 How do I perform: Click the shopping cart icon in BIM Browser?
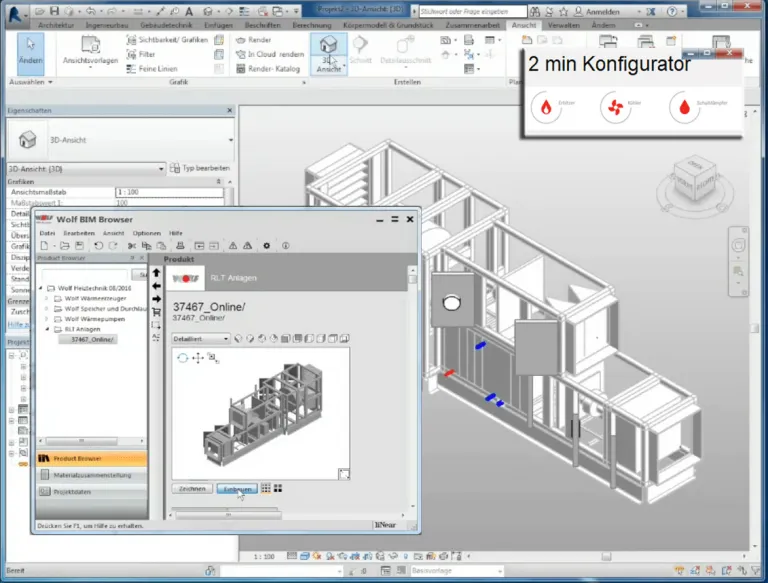157,312
